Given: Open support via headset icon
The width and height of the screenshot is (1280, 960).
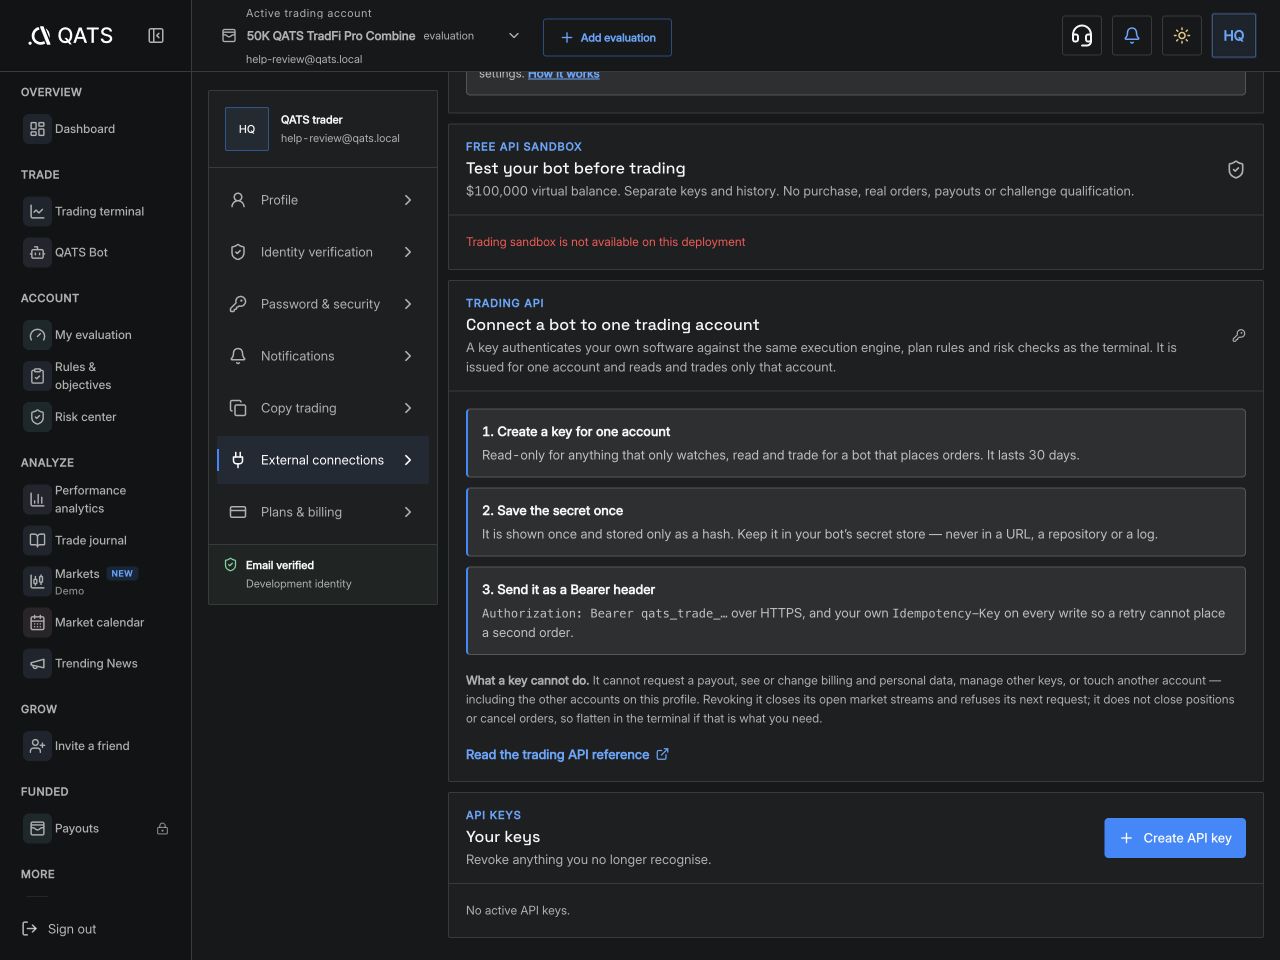Looking at the screenshot, I should (x=1082, y=36).
